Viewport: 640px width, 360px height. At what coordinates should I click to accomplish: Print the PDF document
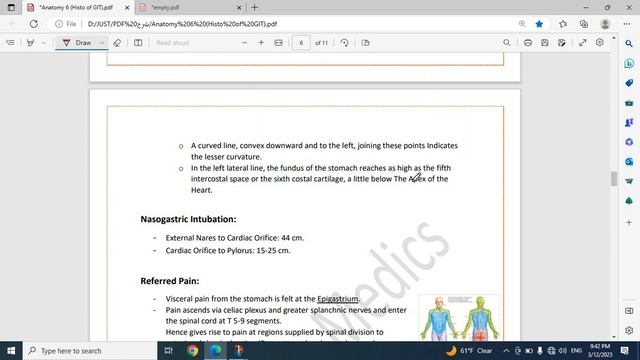pyautogui.click(x=528, y=42)
